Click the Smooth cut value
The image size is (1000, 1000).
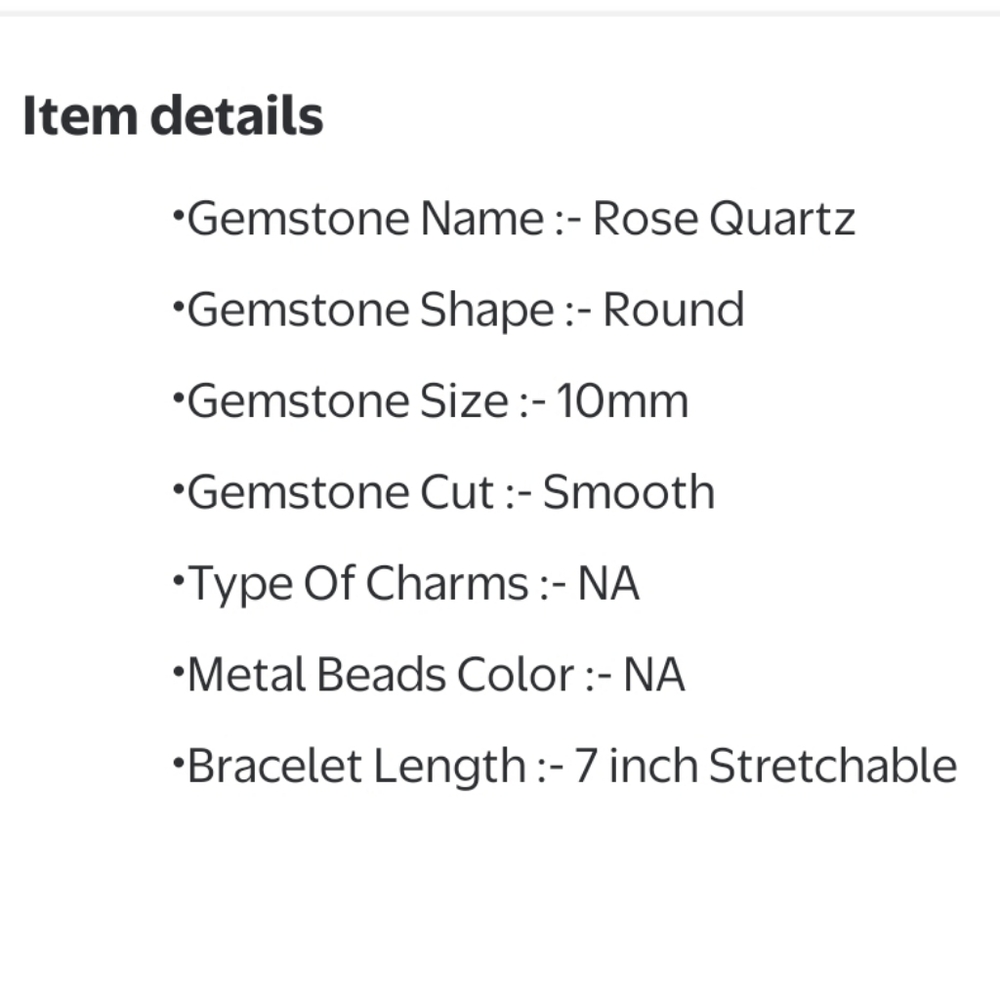628,492
